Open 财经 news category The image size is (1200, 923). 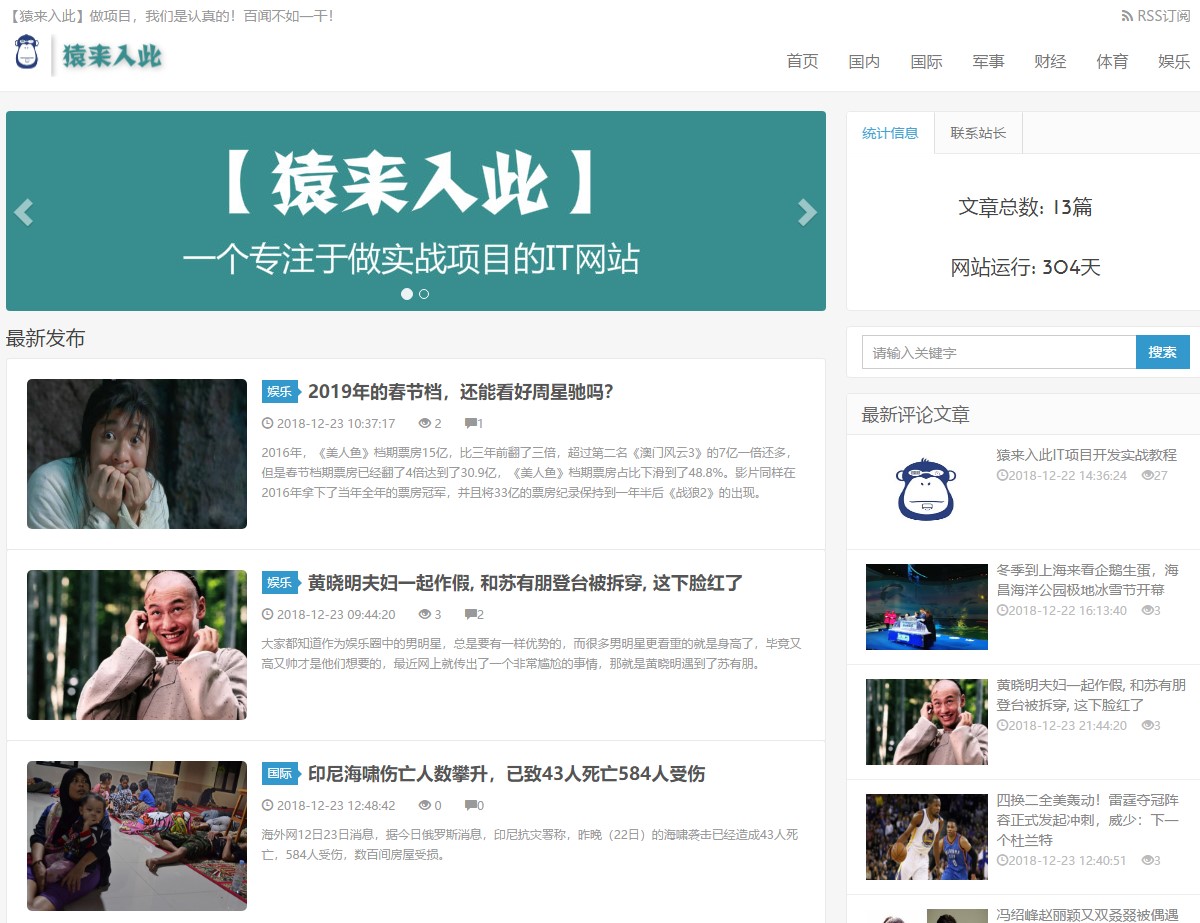pyautogui.click(x=1050, y=61)
